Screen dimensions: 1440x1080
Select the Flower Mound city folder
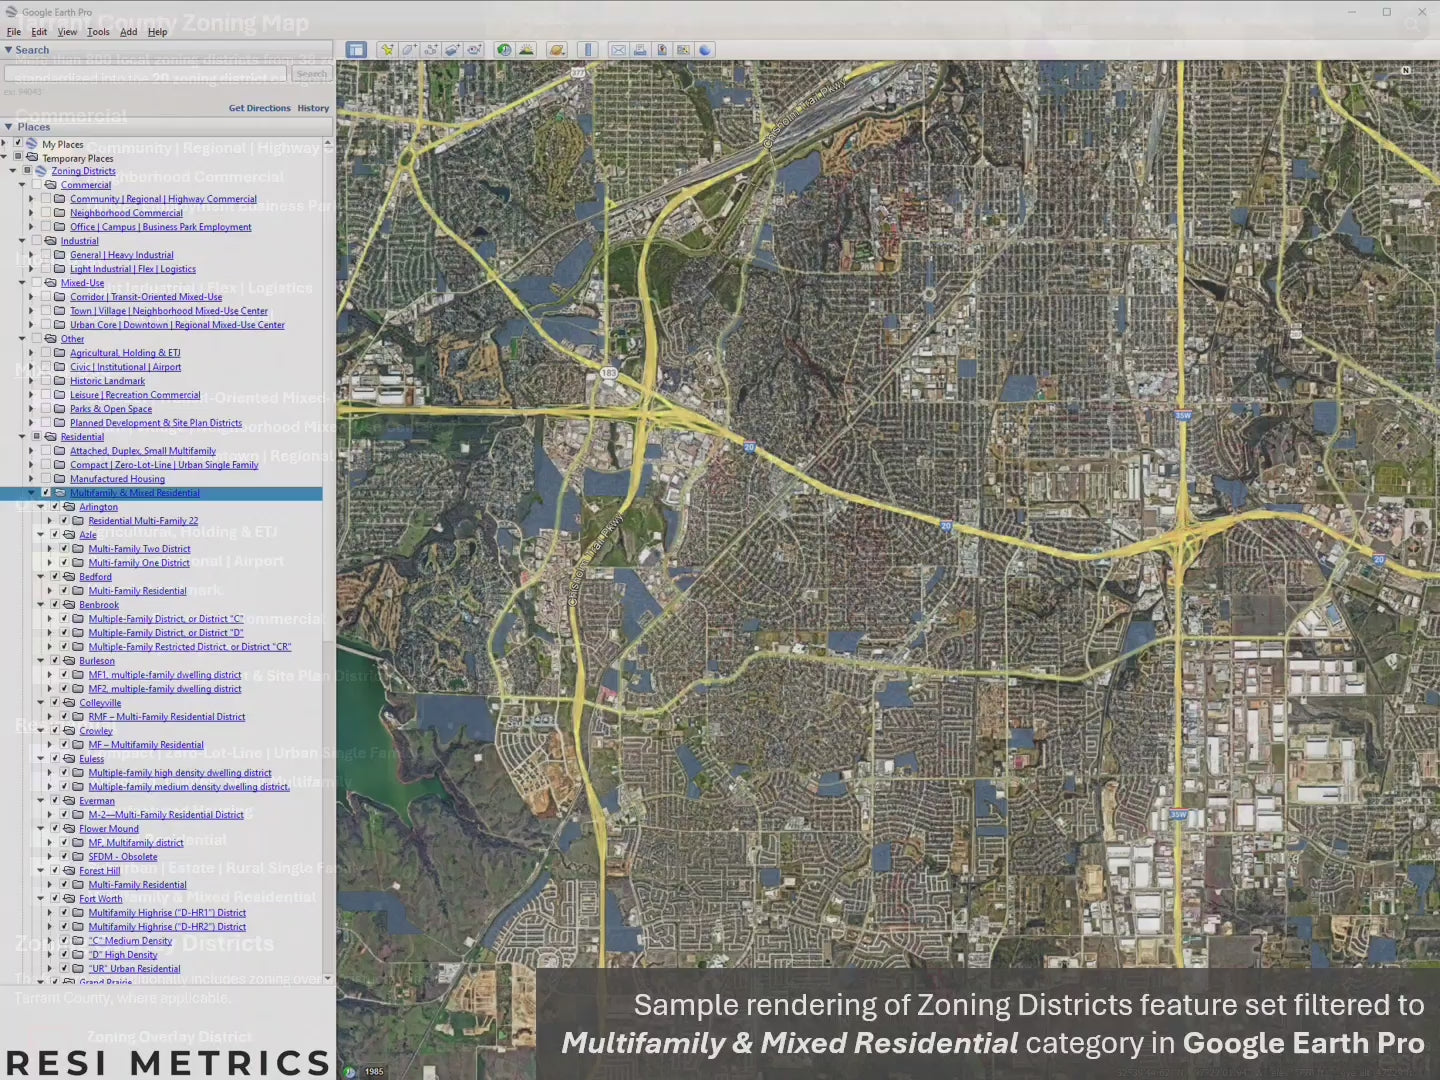109,829
